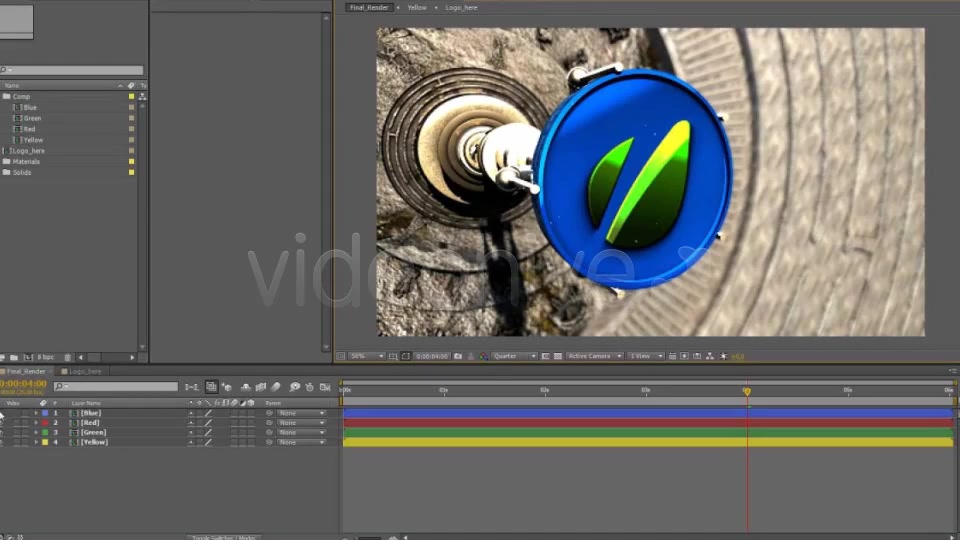Toggle auto-keyframe stopwatch icon
Viewport: 960px width, 540px height.
309,387
